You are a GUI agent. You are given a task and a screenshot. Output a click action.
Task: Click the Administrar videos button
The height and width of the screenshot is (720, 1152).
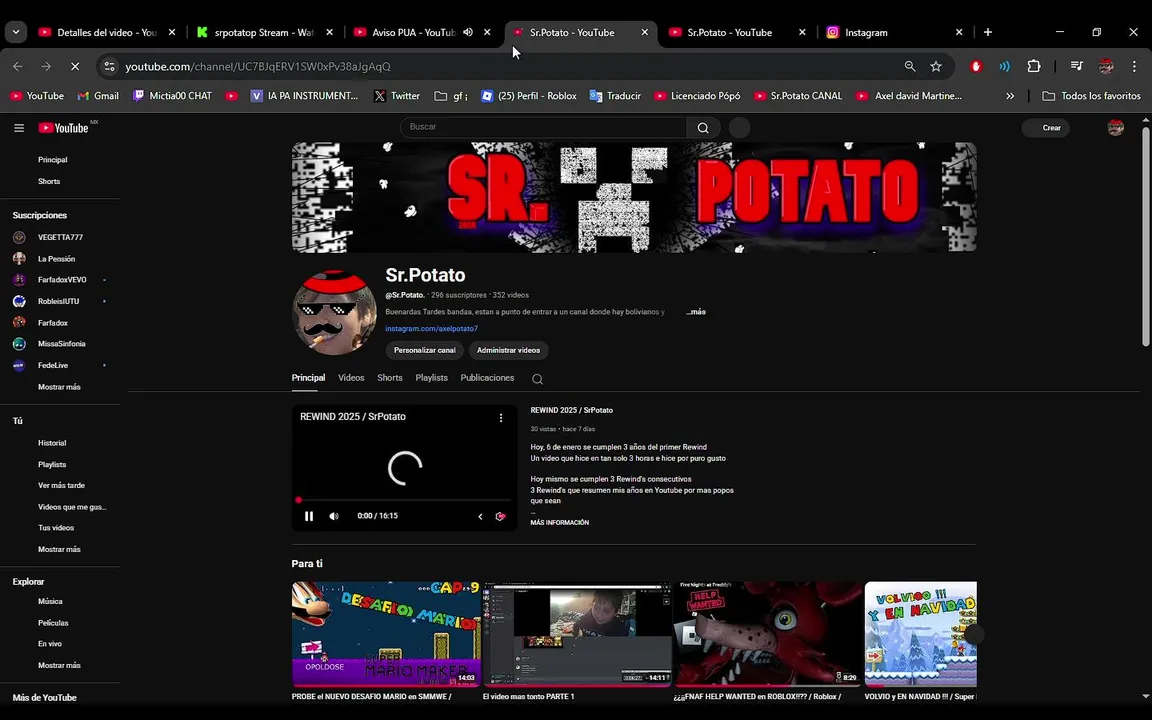tap(508, 350)
